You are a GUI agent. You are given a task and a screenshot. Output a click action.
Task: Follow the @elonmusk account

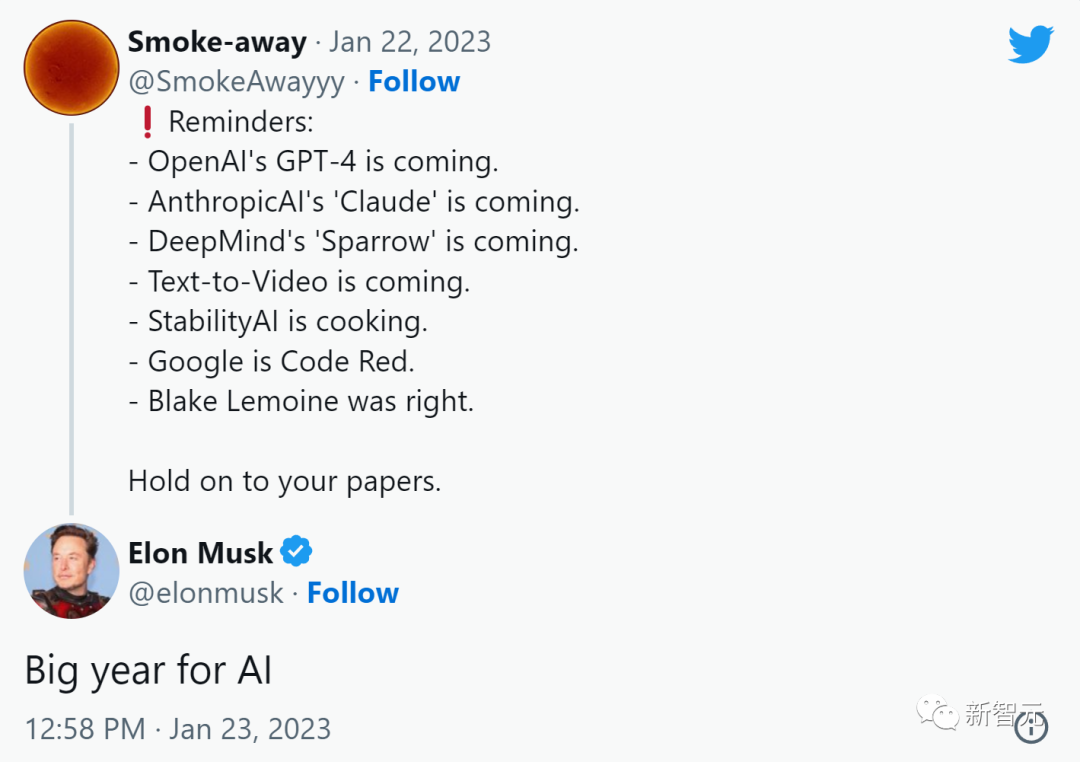point(352,593)
